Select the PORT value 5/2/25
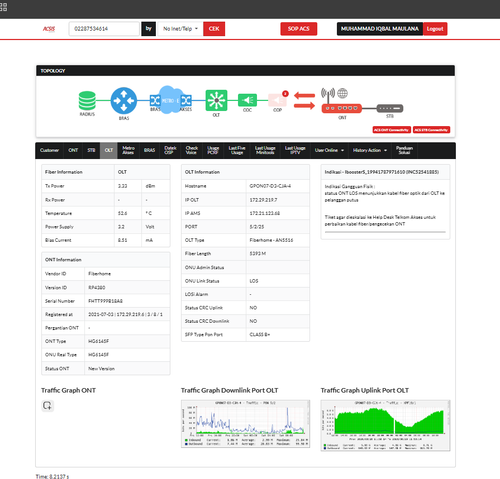This screenshot has width=500, height=479. 257,227
